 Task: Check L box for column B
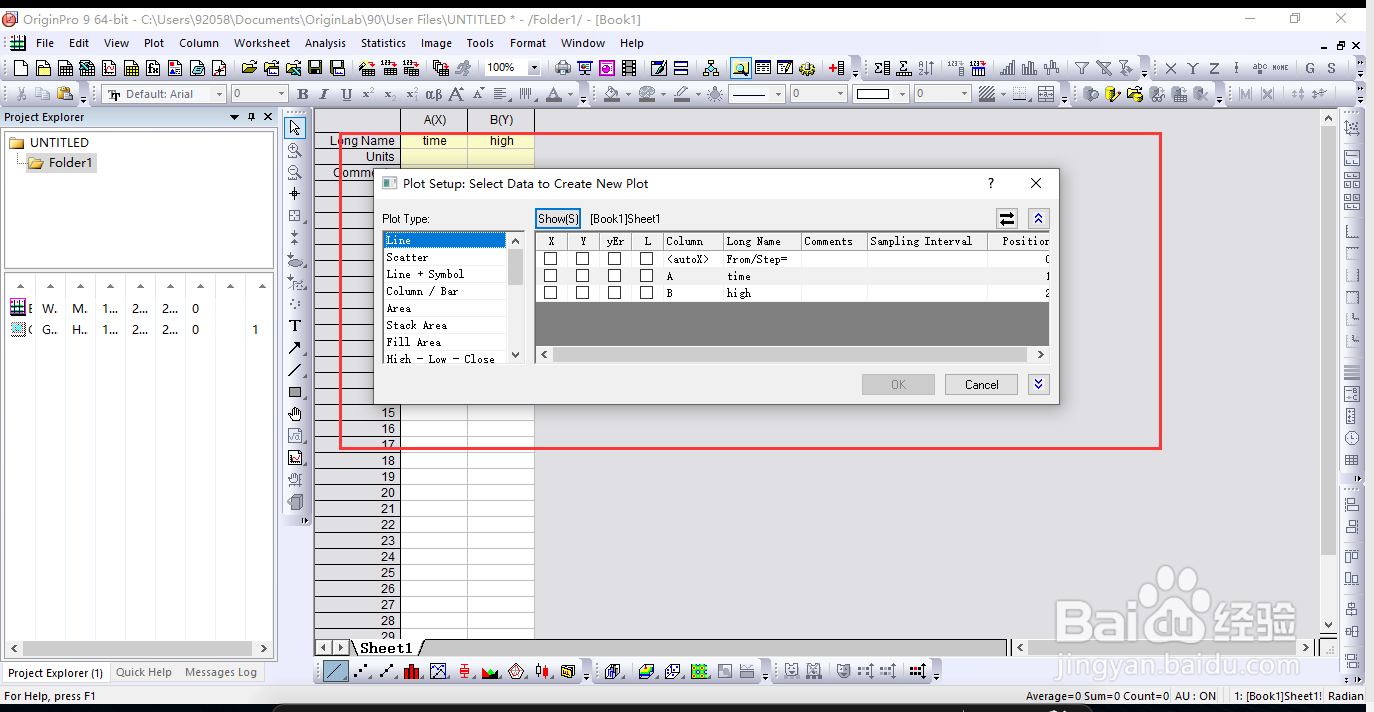pos(646,293)
